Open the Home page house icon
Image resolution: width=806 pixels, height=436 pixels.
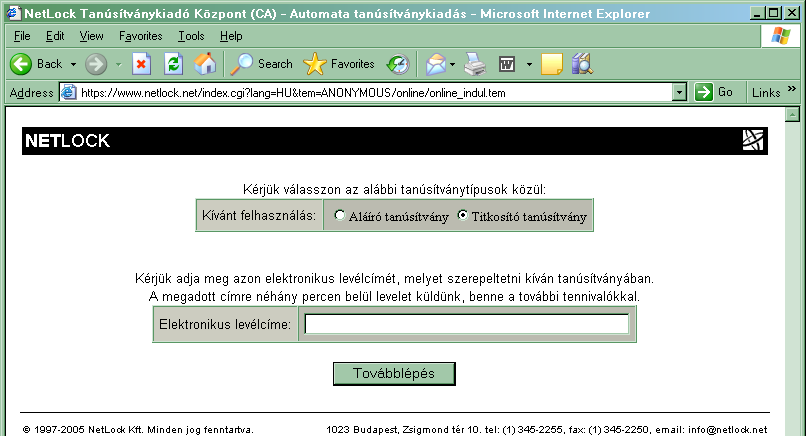pos(205,64)
